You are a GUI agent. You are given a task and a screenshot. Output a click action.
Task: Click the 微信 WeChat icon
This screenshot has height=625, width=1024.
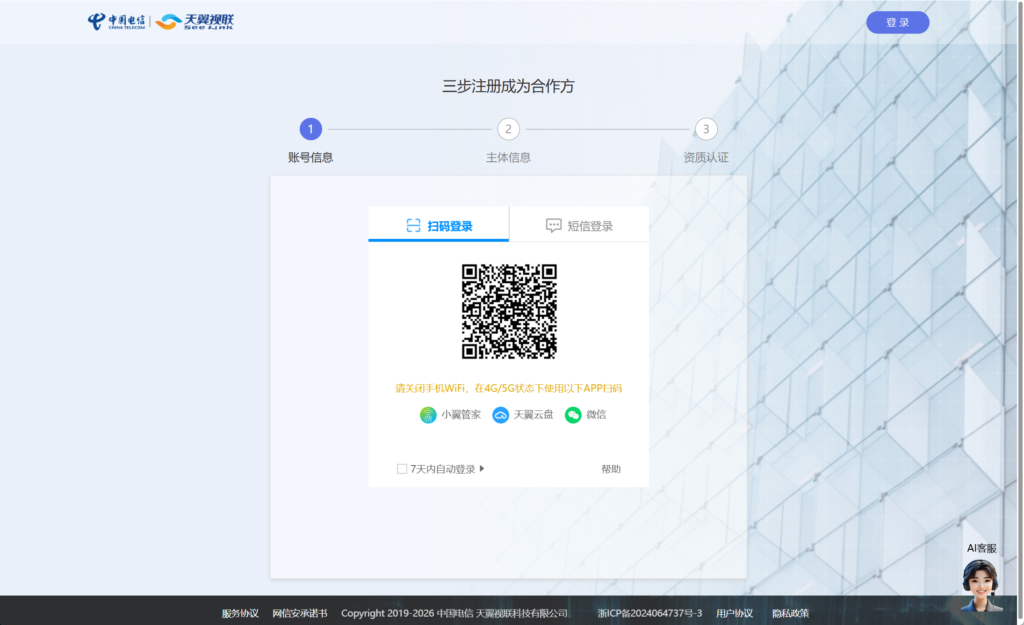coord(573,415)
